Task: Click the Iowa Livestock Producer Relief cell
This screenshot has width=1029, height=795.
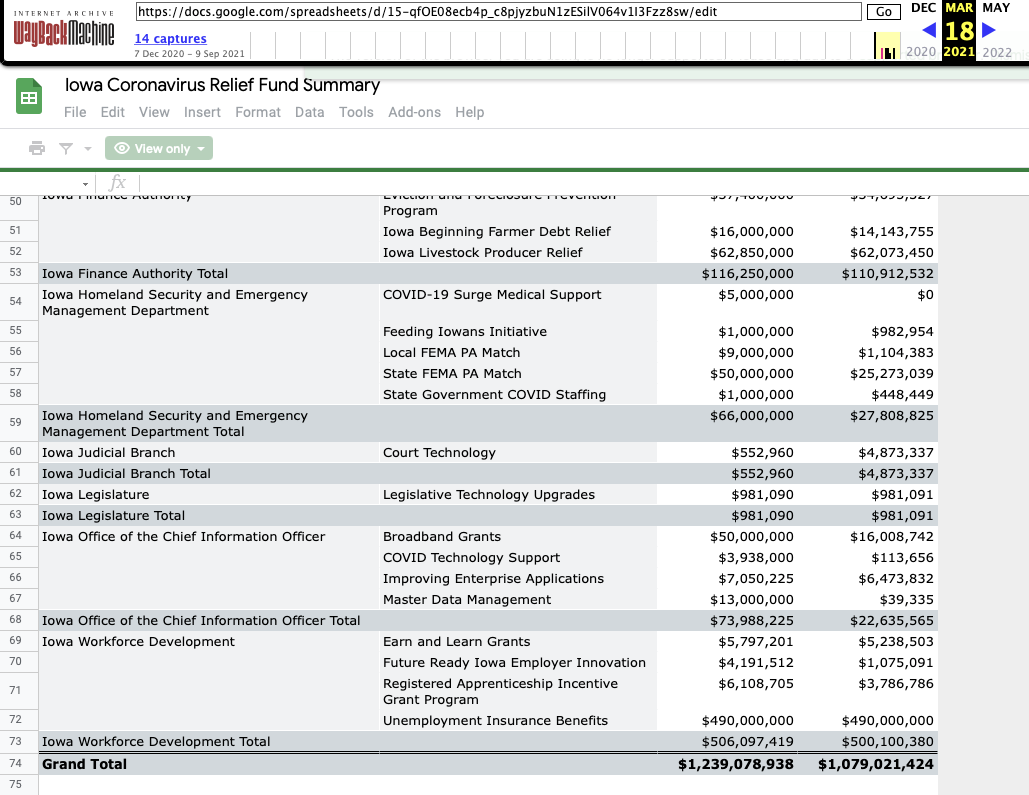Action: pos(518,252)
